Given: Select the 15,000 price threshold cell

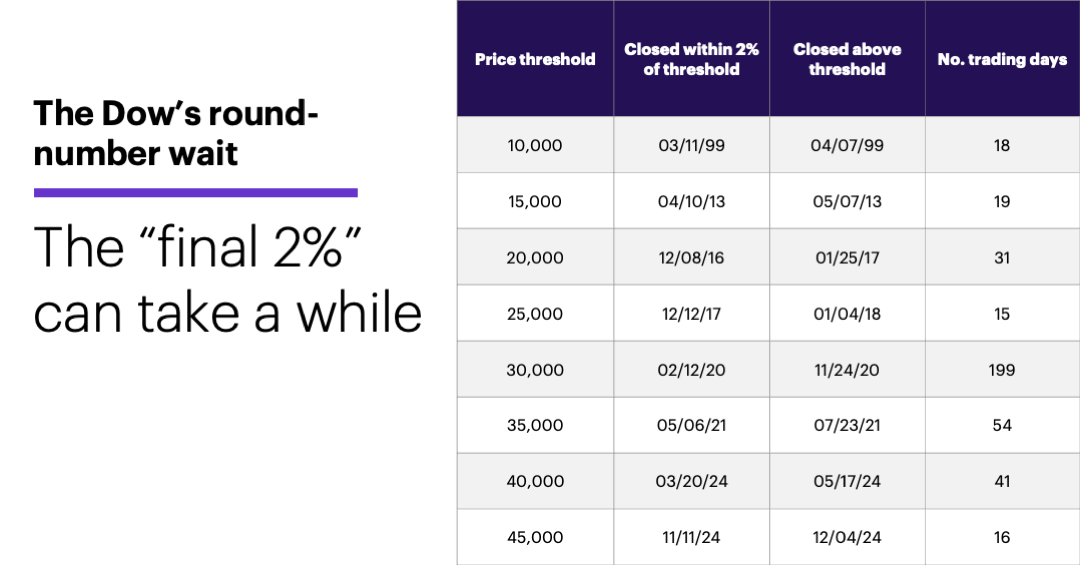Looking at the screenshot, I should pyautogui.click(x=535, y=201).
